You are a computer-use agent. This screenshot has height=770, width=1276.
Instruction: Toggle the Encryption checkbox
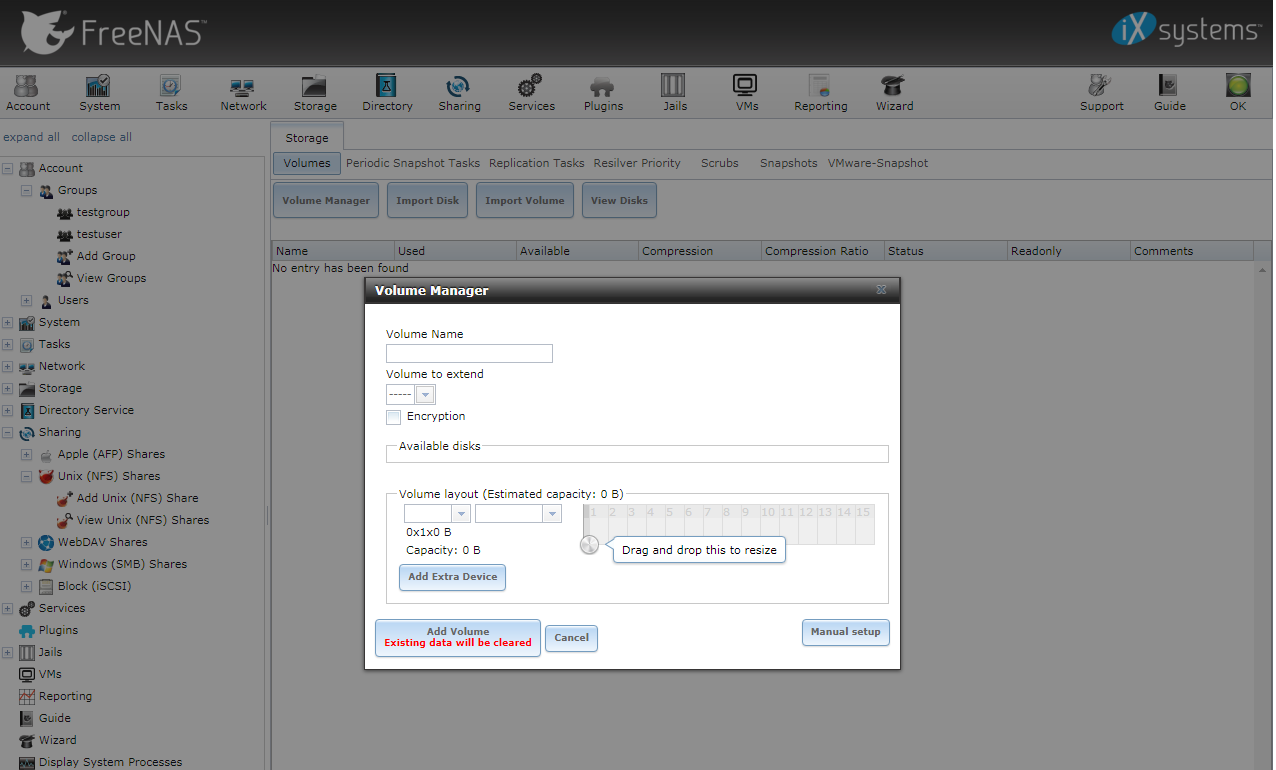(394, 417)
